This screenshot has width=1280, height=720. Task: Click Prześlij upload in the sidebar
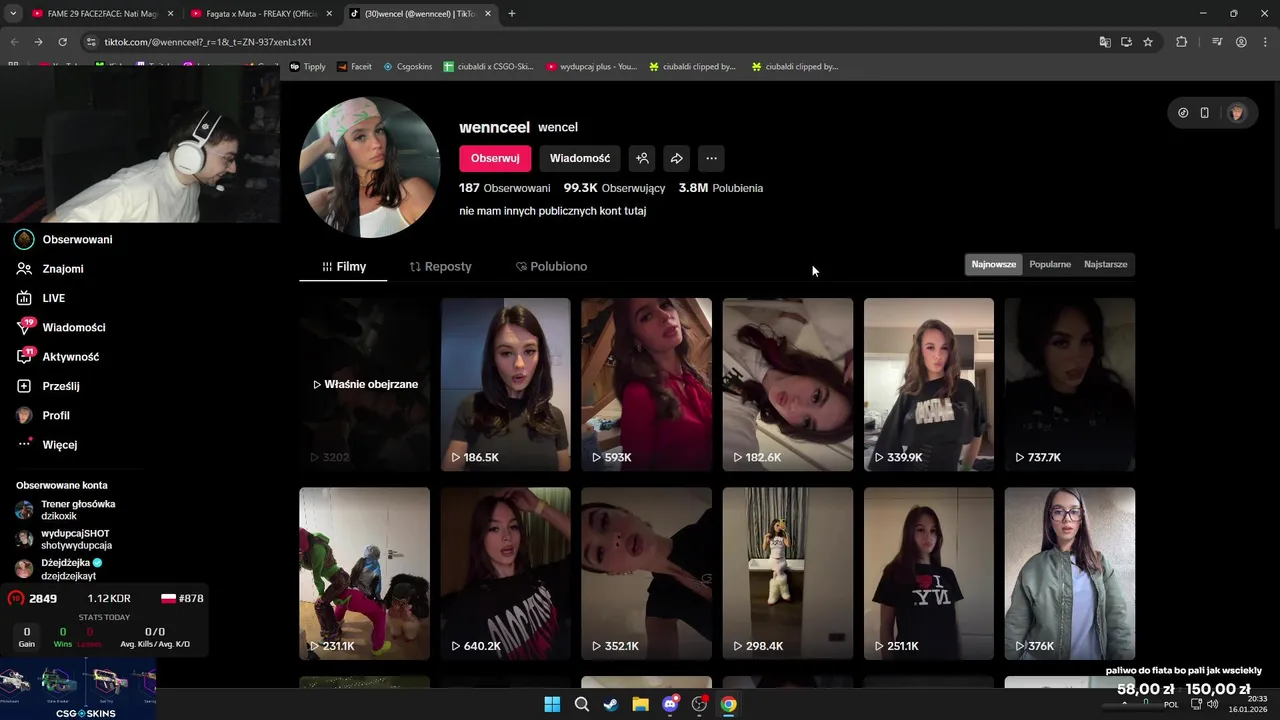tap(48, 386)
